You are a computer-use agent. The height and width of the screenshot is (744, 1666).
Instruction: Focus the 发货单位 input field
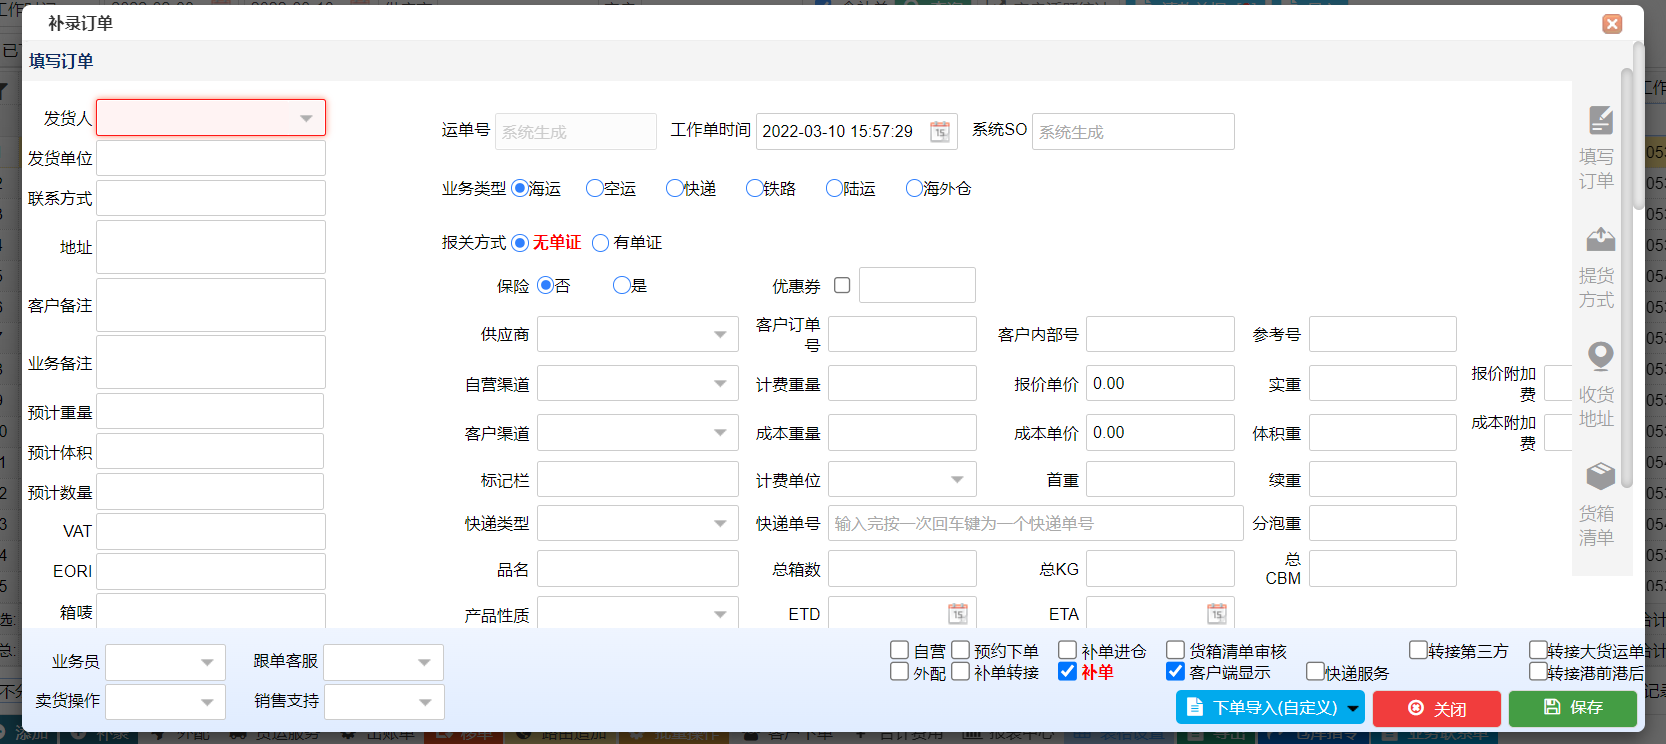(x=211, y=158)
